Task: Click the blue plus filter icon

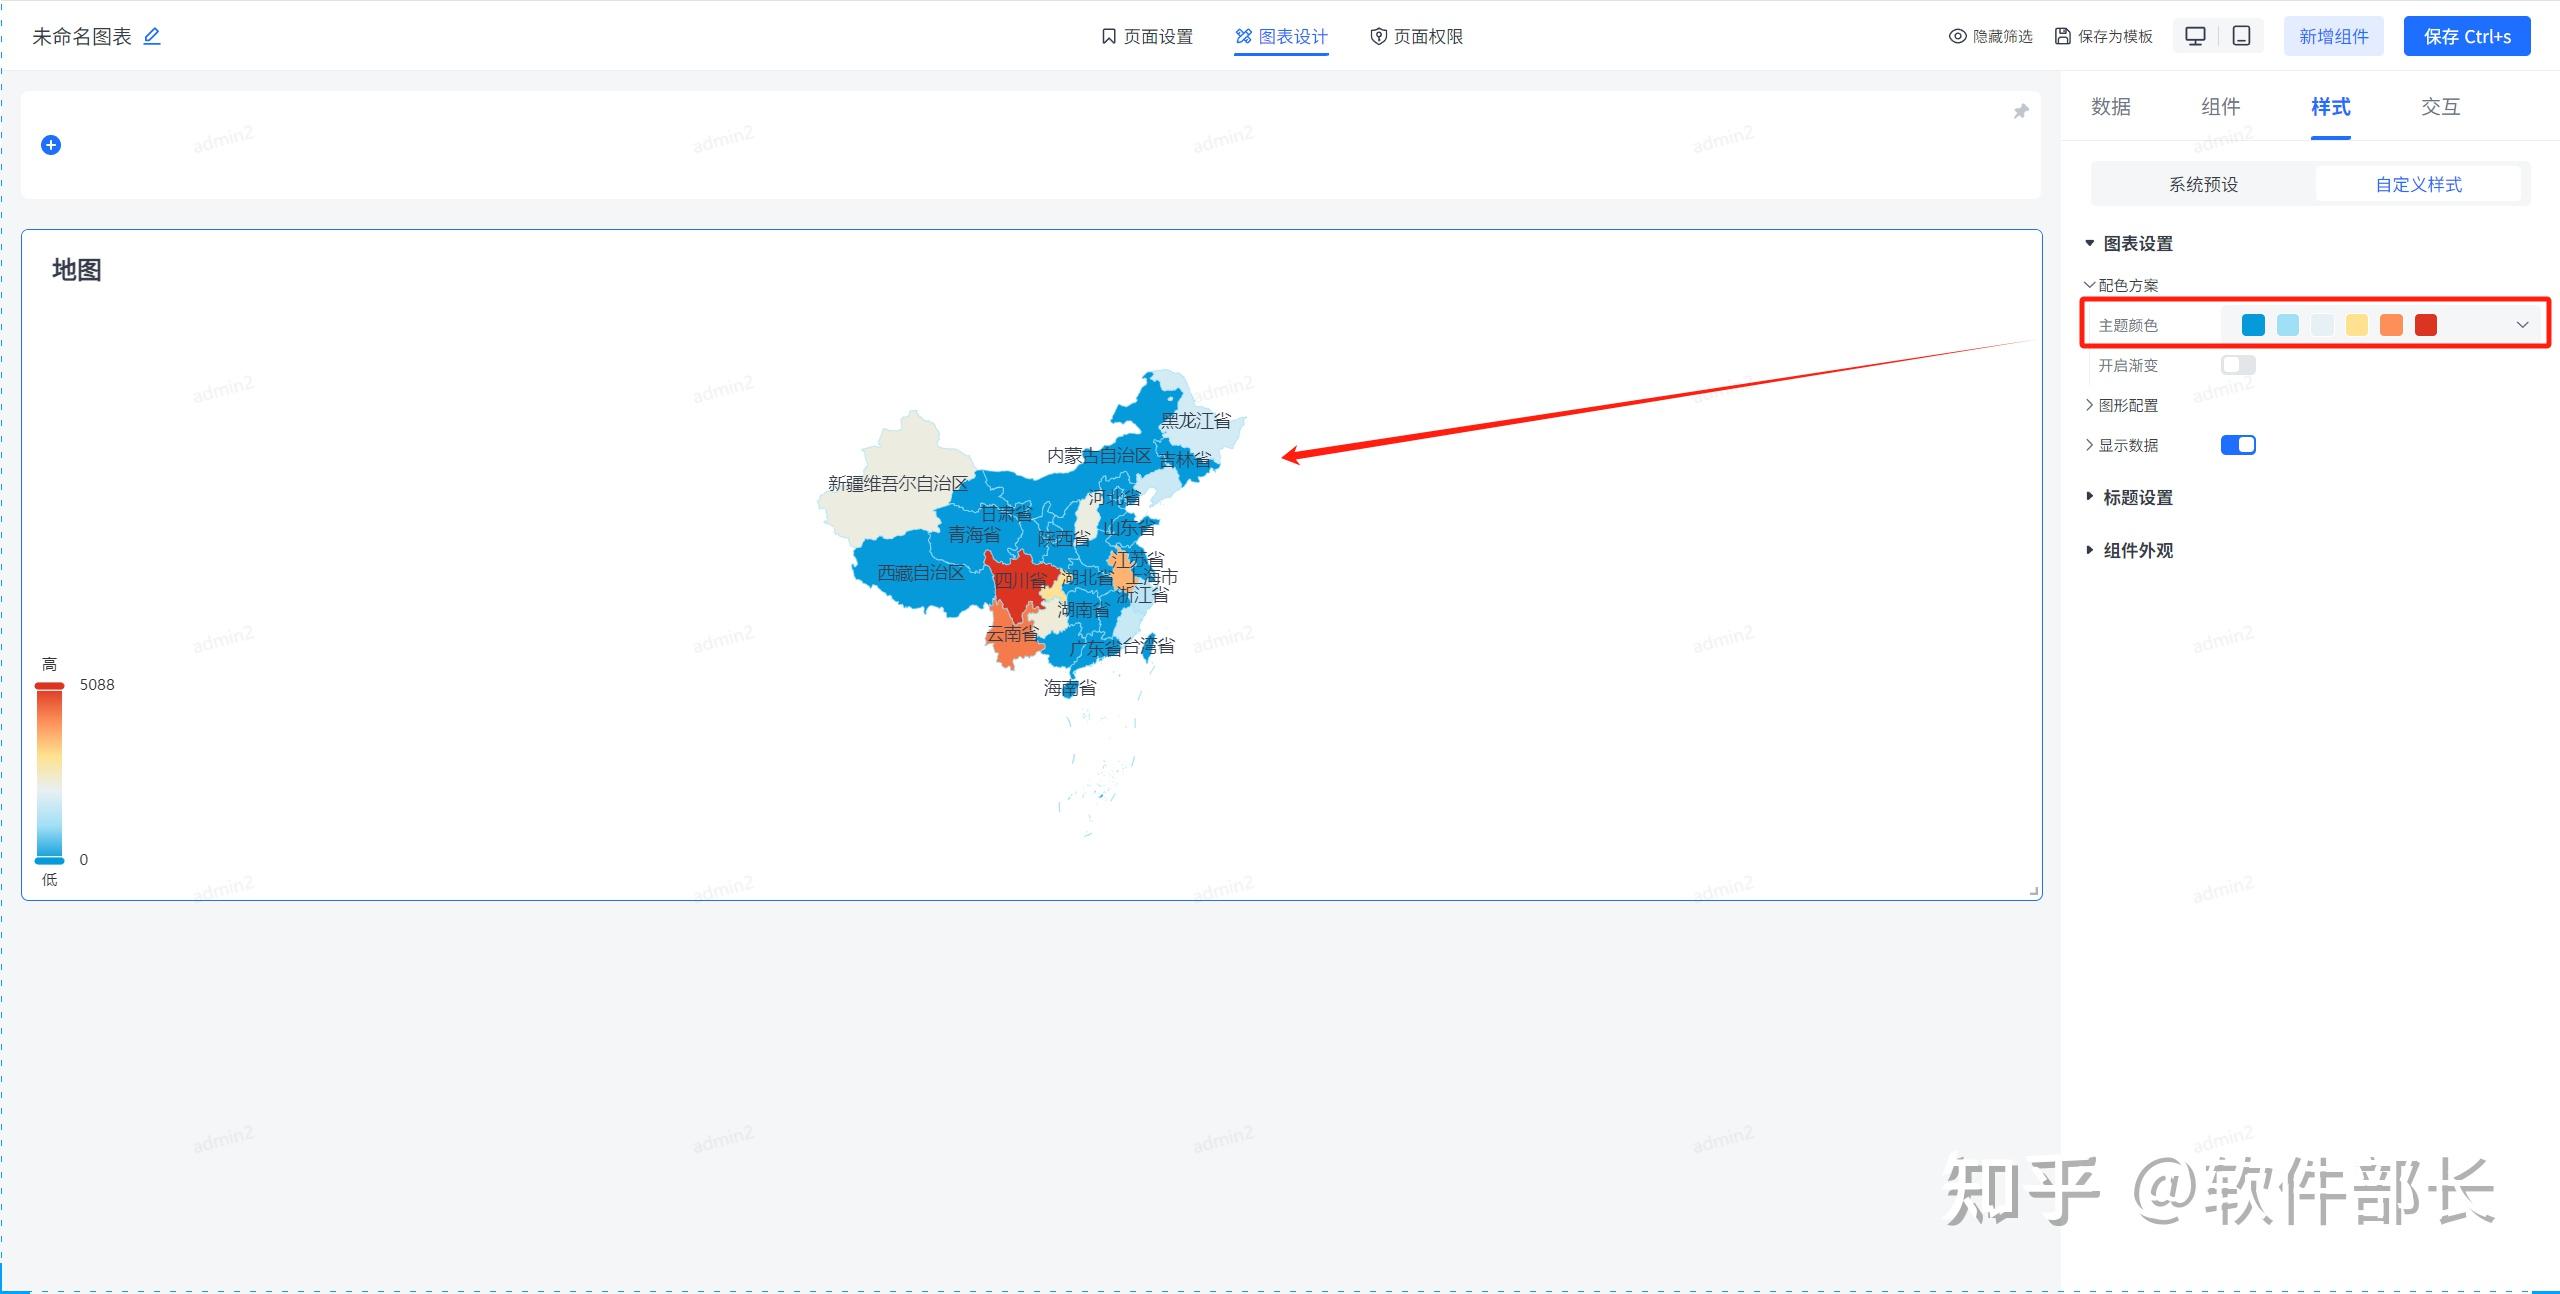Action: (51, 145)
